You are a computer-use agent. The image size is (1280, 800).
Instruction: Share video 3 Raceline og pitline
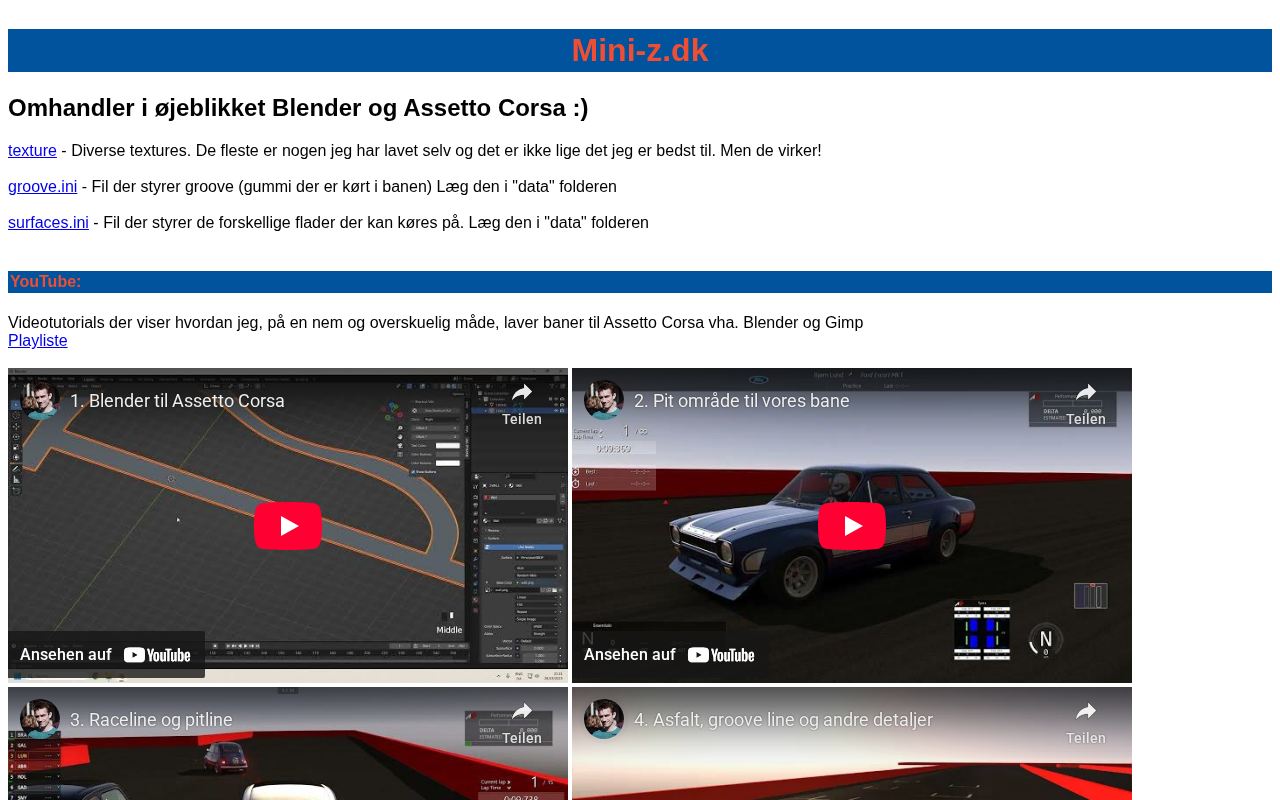pyautogui.click(x=522, y=720)
